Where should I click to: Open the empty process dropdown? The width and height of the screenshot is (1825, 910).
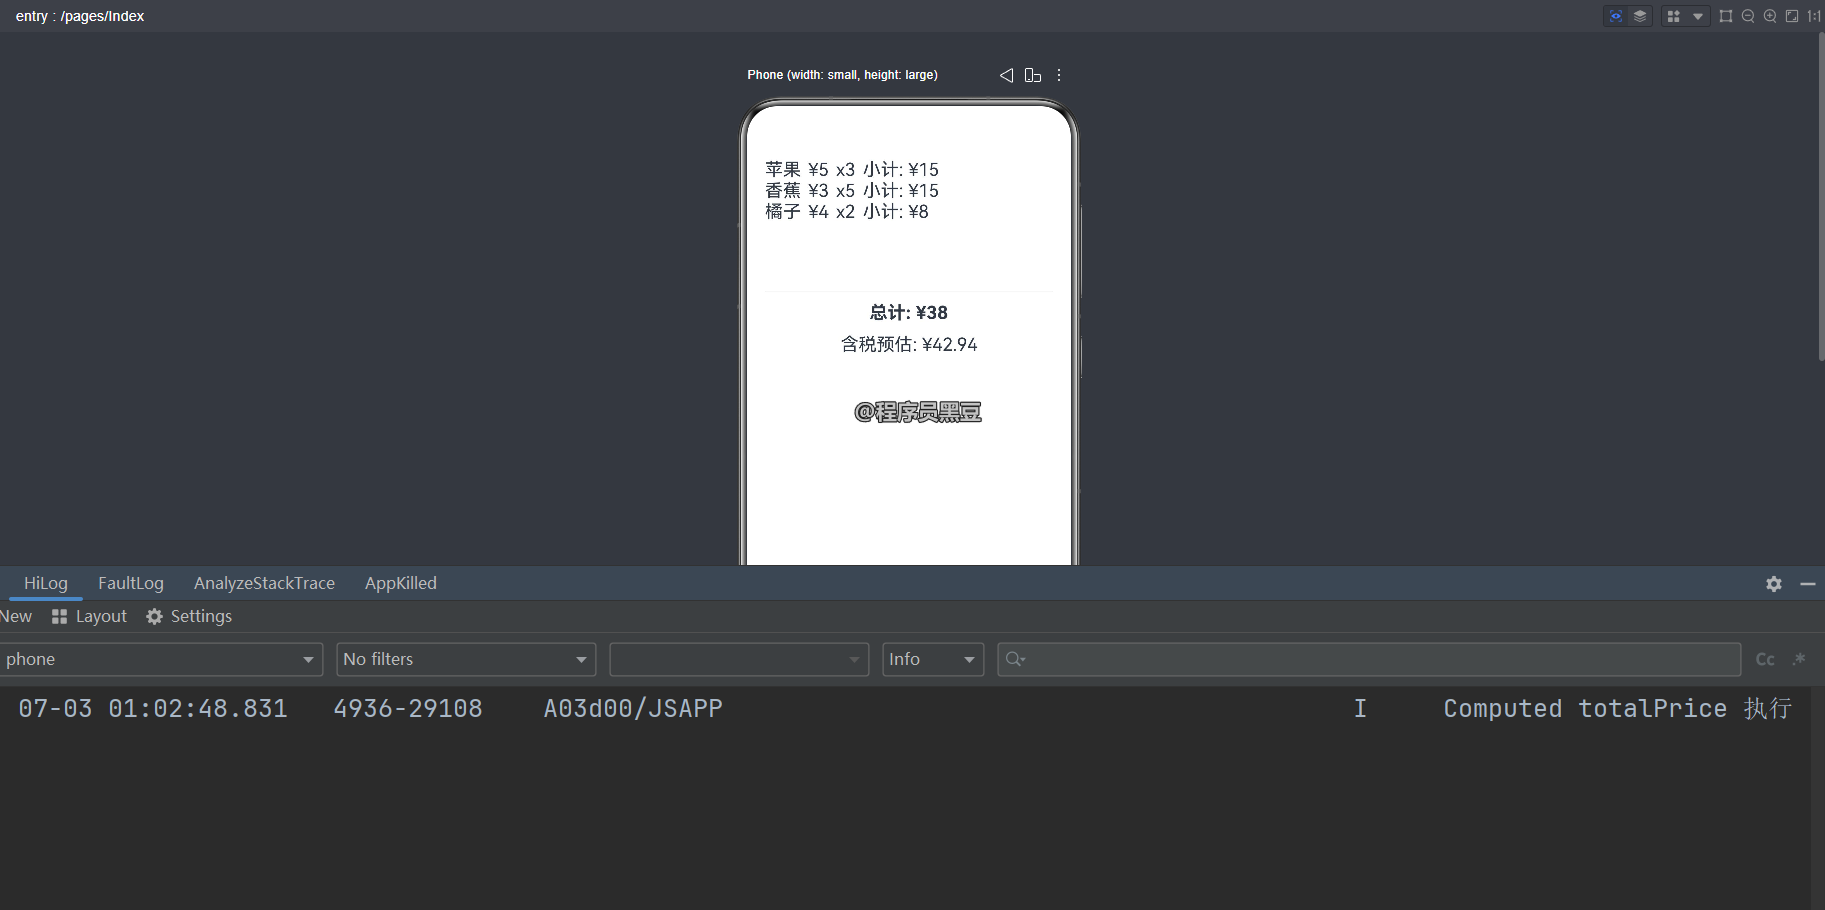739,659
